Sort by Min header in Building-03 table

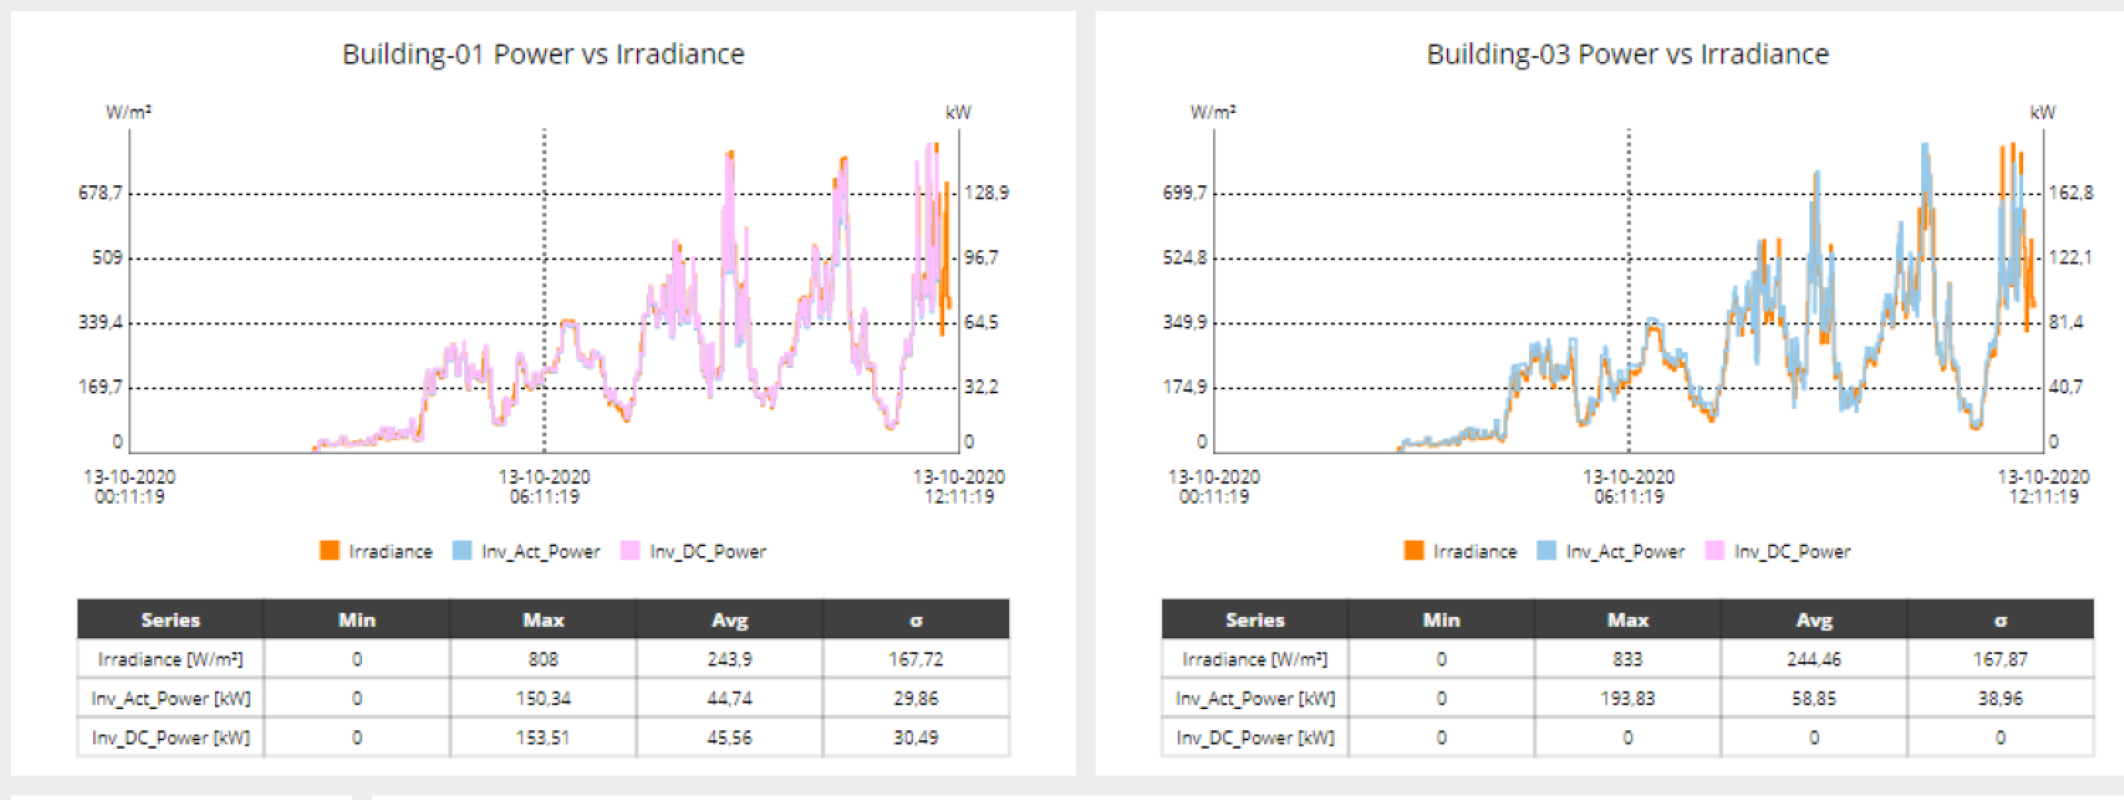click(1441, 619)
